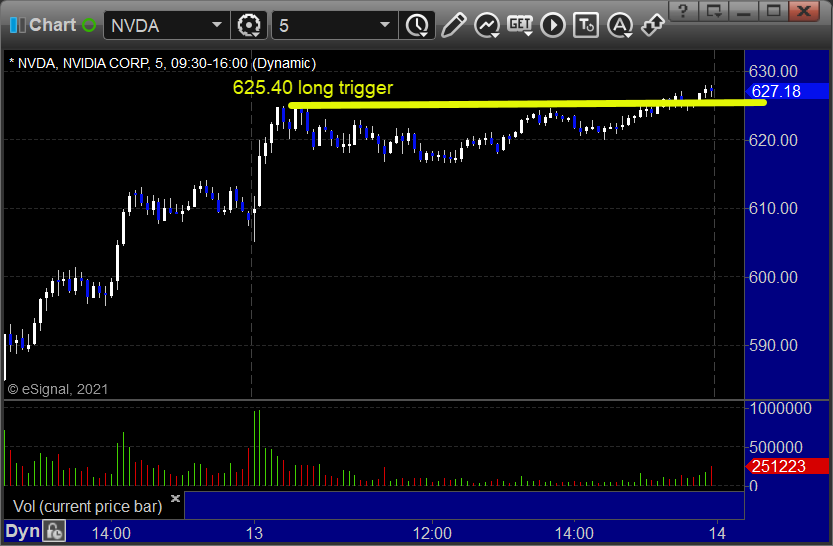Viewport: 833px width, 546px height.
Task: Expand the 5 interval dropdown arrow
Action: pos(385,25)
